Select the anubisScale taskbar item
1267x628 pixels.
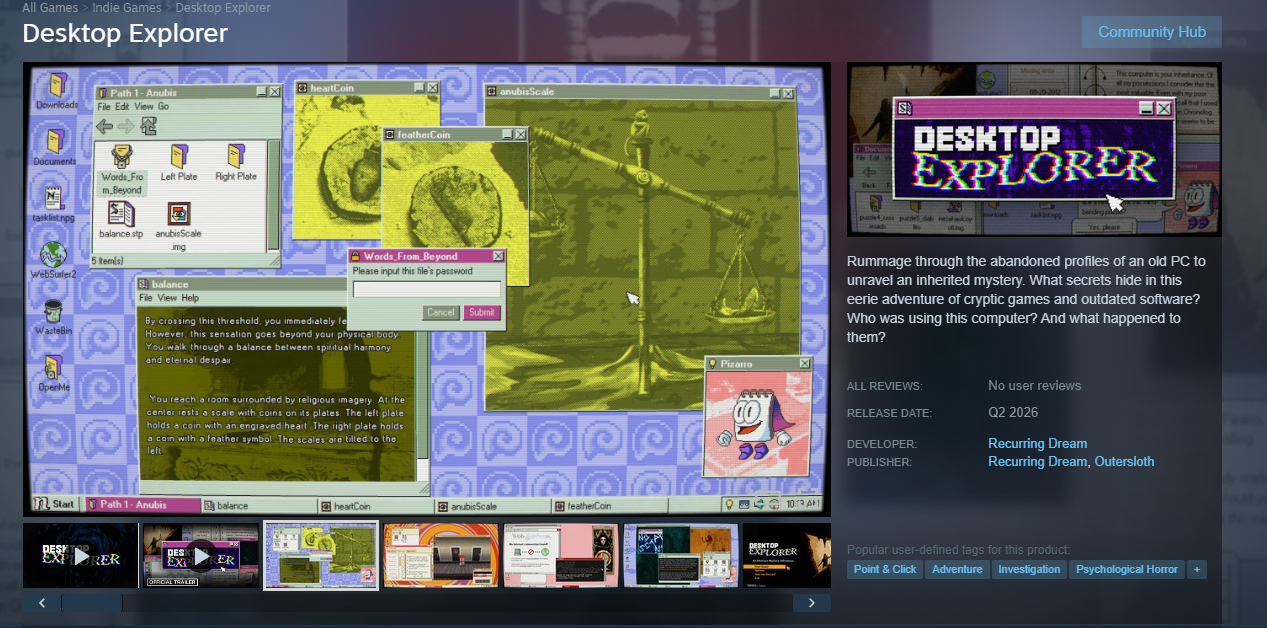click(x=491, y=505)
